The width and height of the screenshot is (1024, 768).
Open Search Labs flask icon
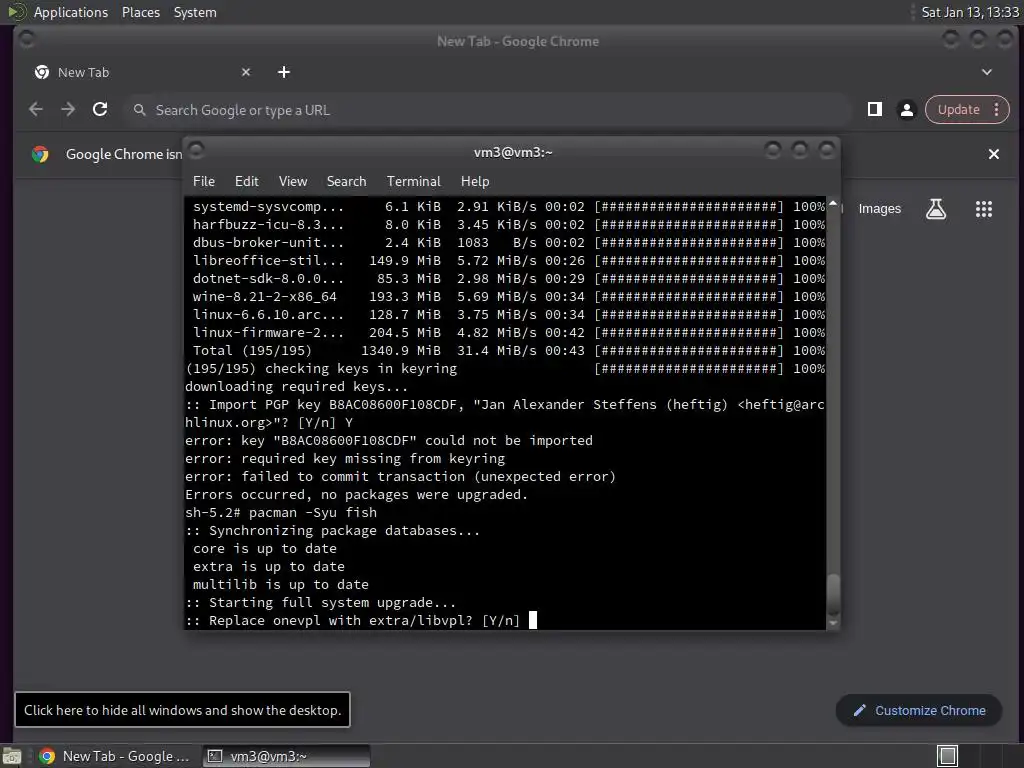(x=936, y=209)
